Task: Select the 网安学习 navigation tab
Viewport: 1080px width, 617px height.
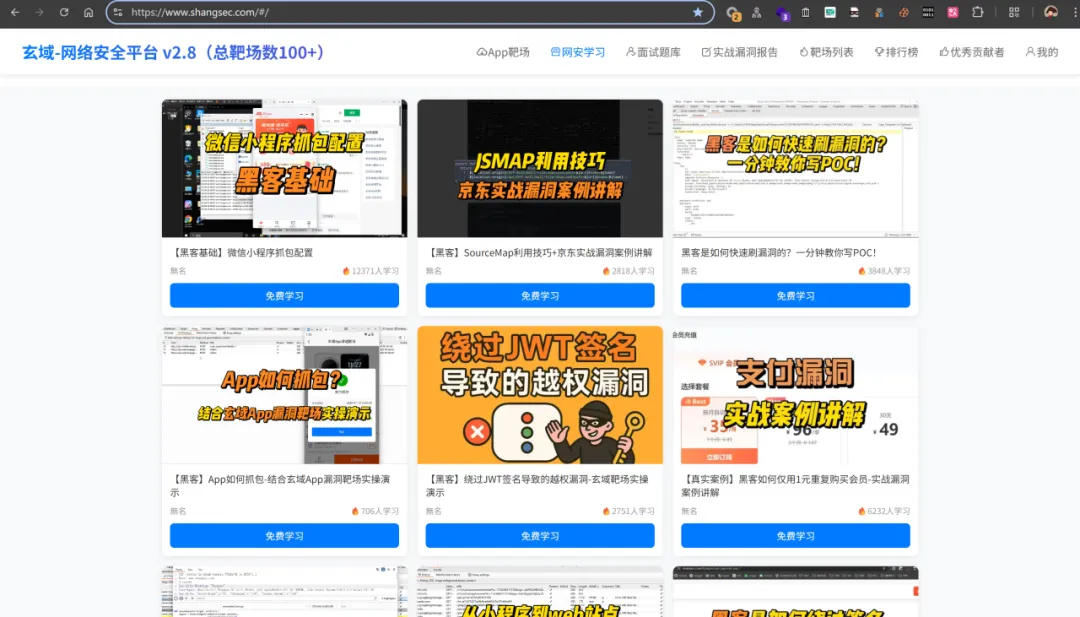Action: [x=578, y=52]
